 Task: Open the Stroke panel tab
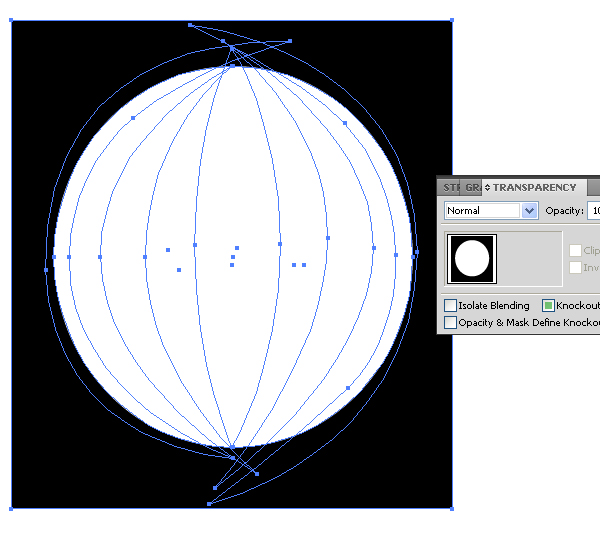tap(450, 188)
